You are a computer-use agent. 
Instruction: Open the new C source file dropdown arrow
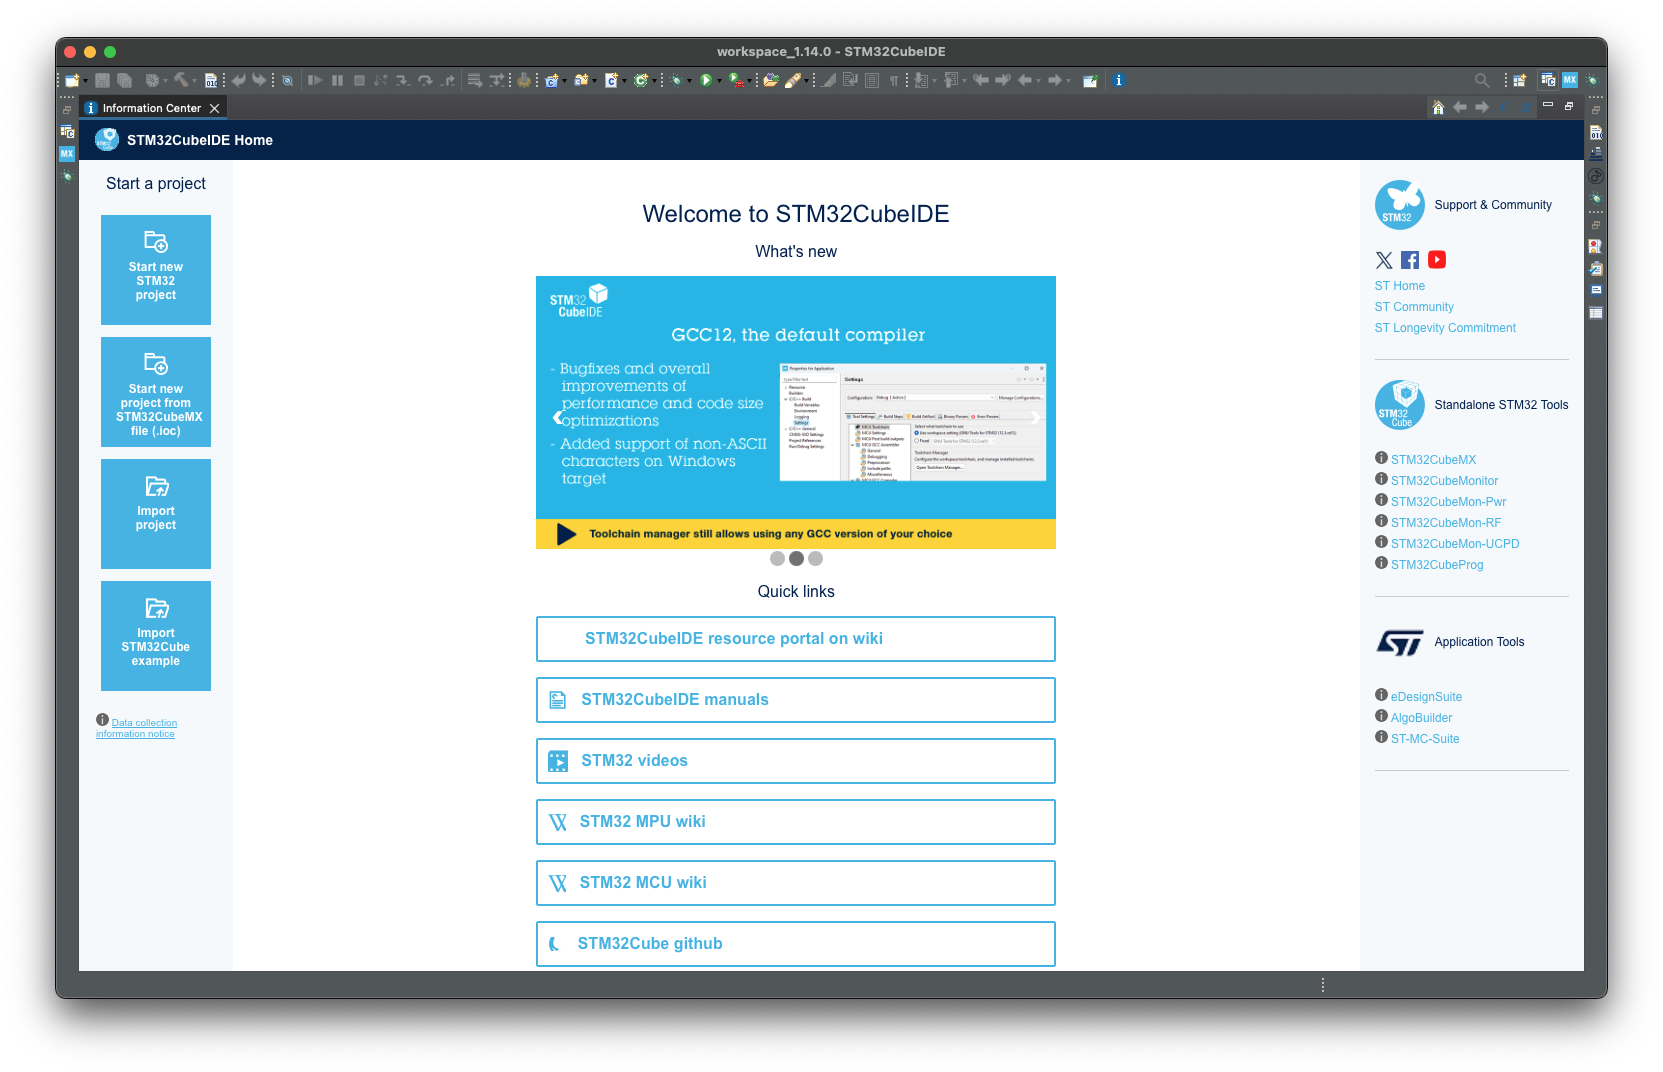(624, 81)
